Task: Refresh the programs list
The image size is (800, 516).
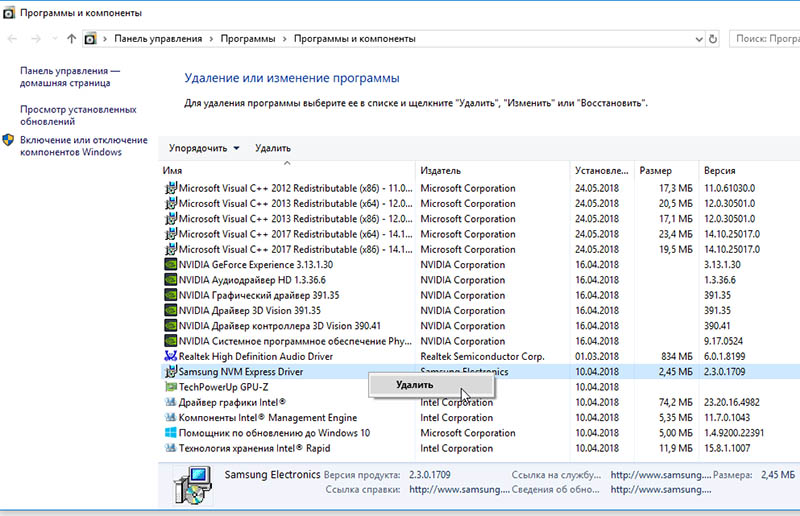Action: [x=713, y=39]
